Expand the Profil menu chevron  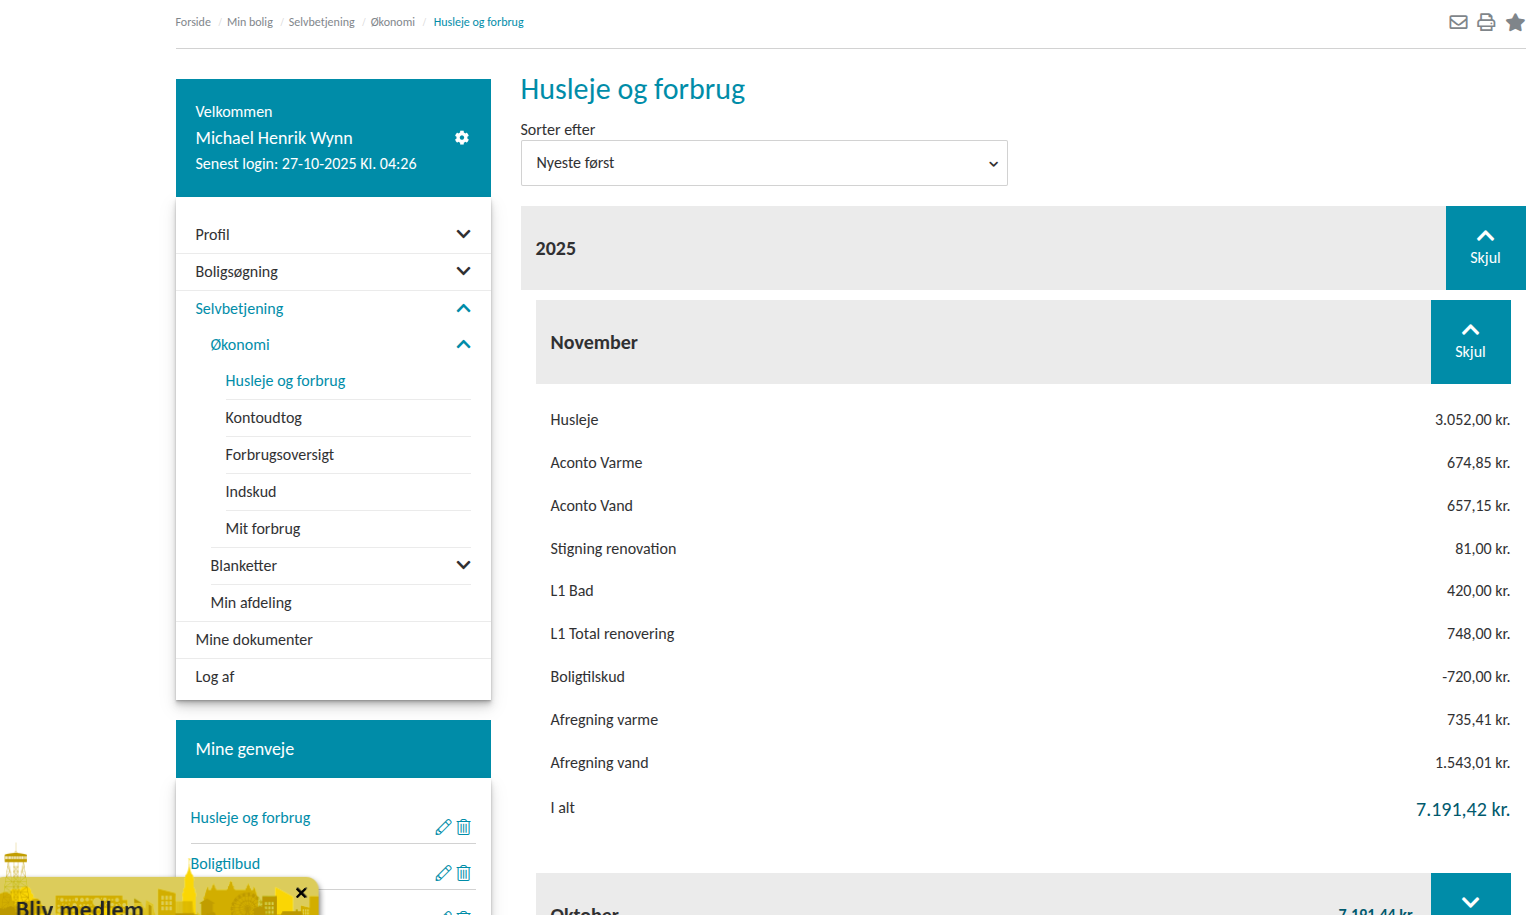click(x=463, y=234)
